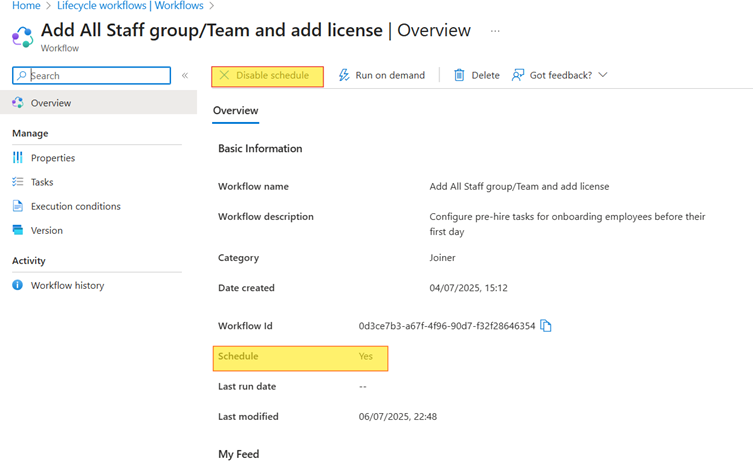Expand the Got feedback dropdown arrow
The image size is (753, 473).
point(603,75)
